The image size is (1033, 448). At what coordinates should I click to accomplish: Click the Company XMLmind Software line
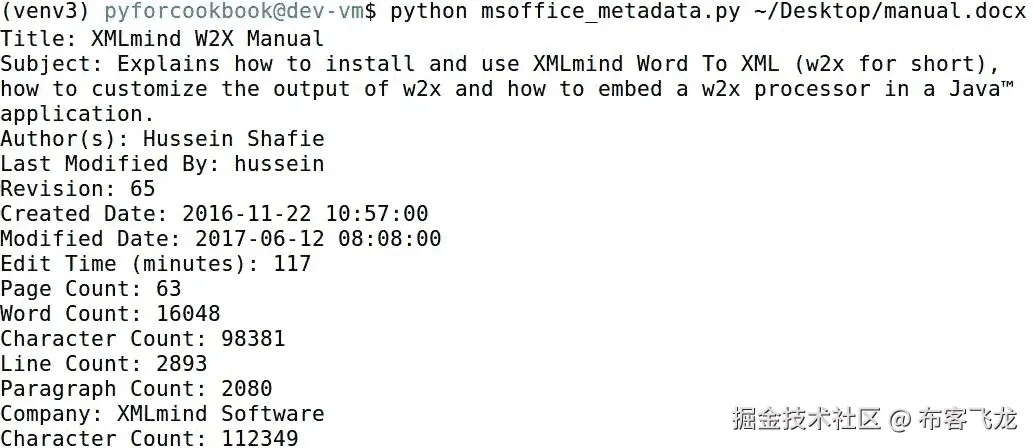click(162, 414)
